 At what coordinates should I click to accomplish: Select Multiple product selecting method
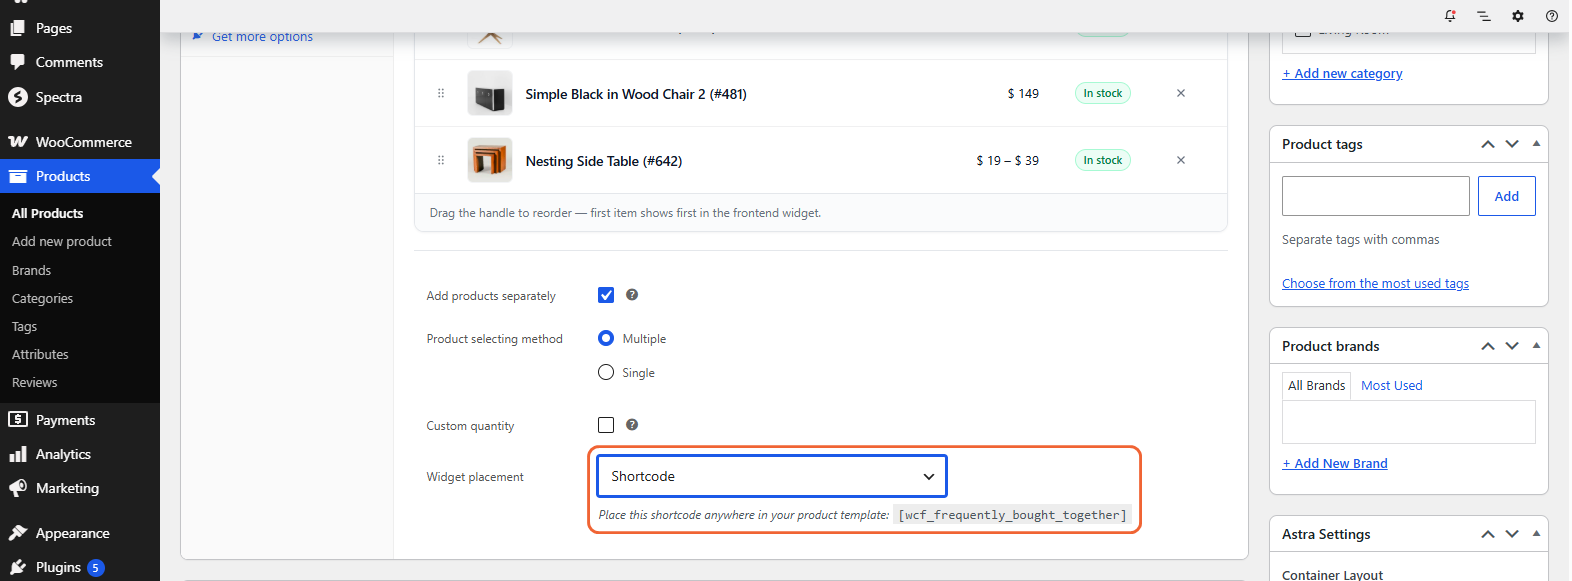point(606,338)
